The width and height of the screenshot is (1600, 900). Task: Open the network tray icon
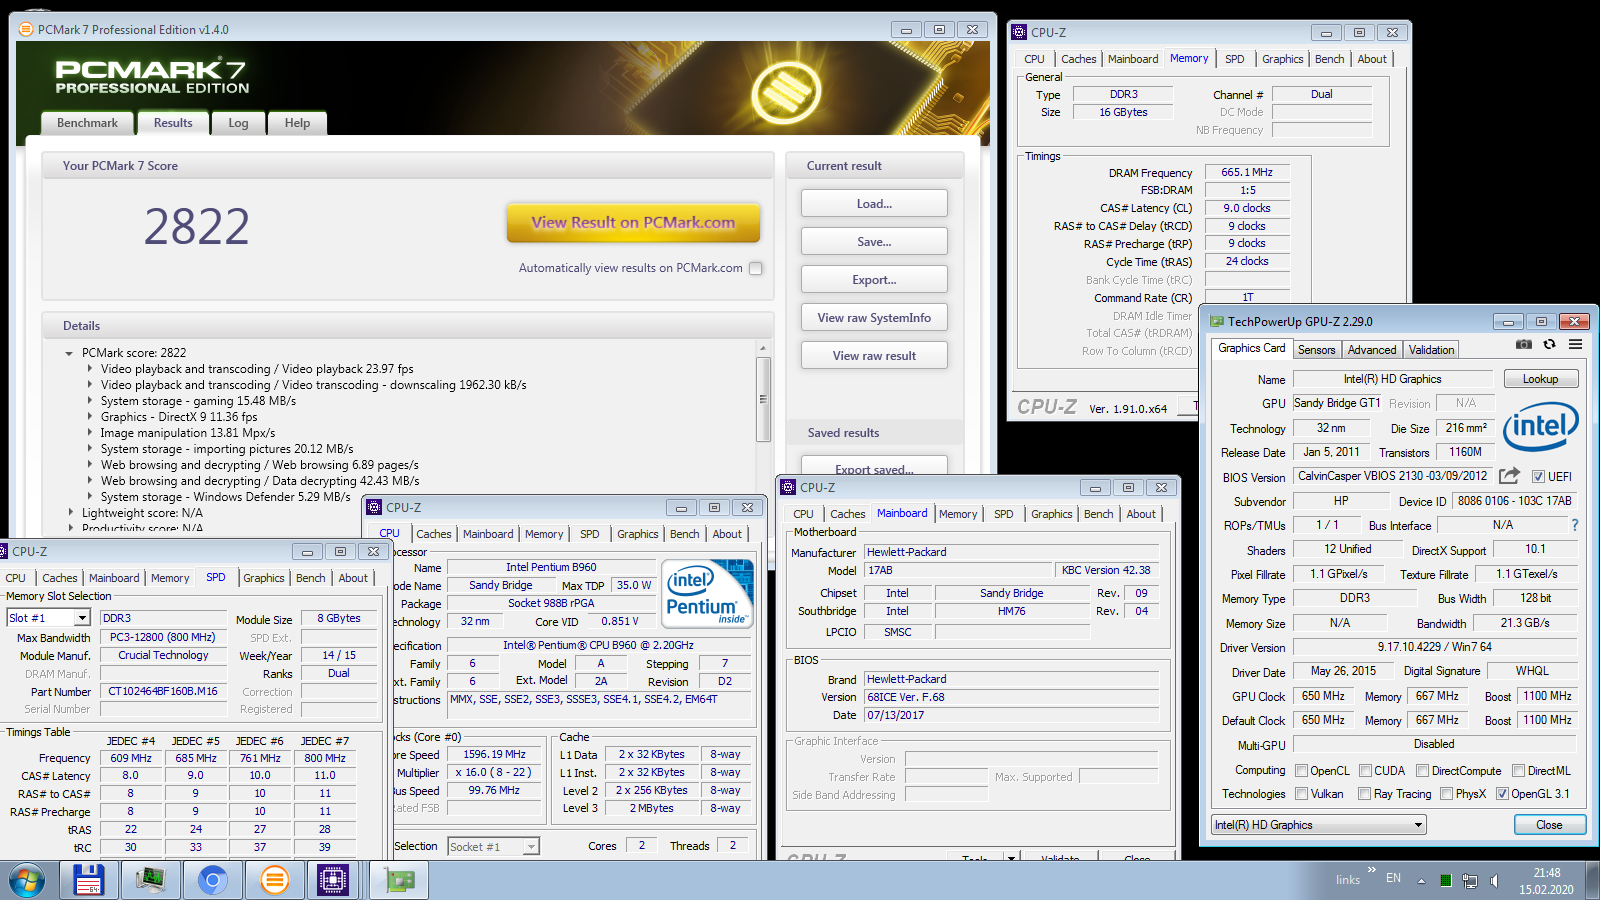[1470, 881]
